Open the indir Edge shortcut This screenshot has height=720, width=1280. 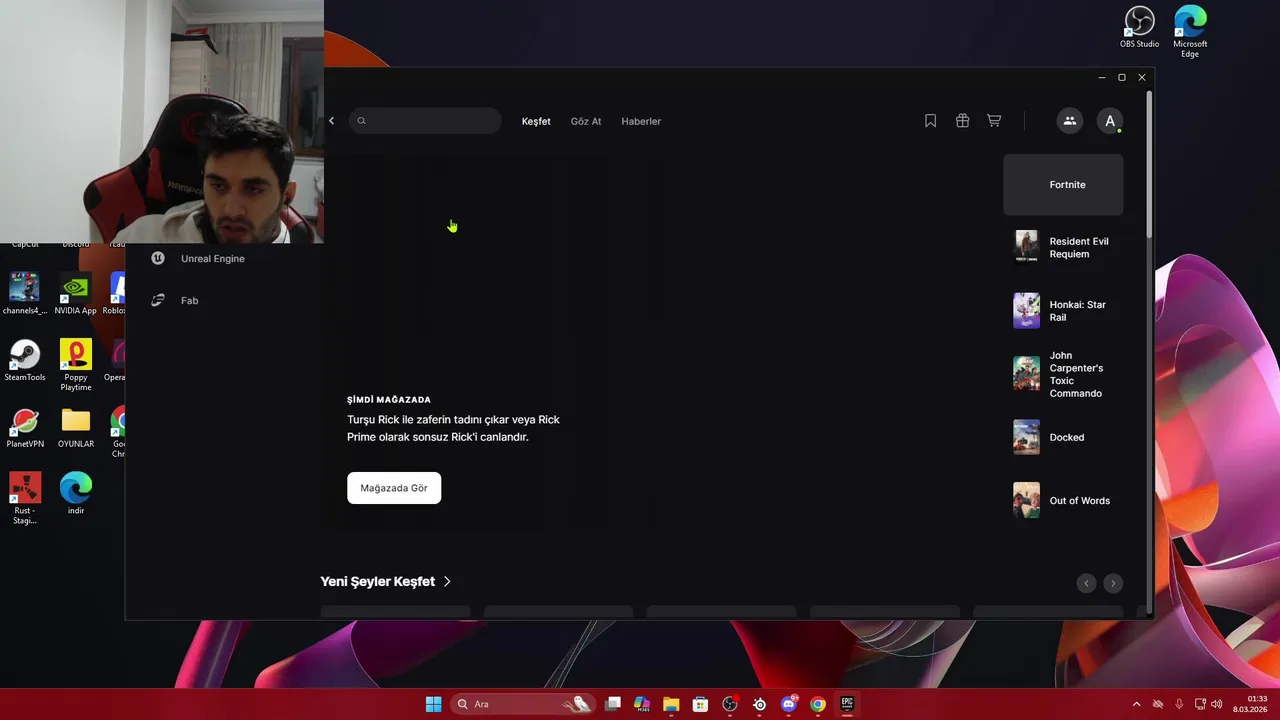(75, 494)
